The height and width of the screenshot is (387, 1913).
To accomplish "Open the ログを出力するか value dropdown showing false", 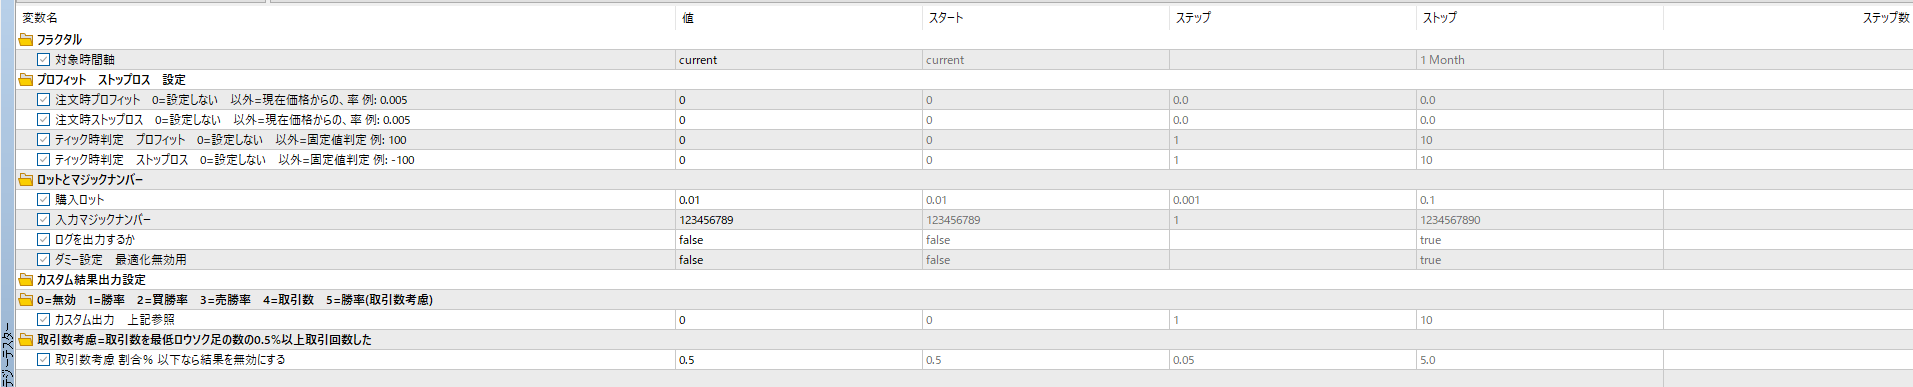I will pyautogui.click(x=798, y=240).
